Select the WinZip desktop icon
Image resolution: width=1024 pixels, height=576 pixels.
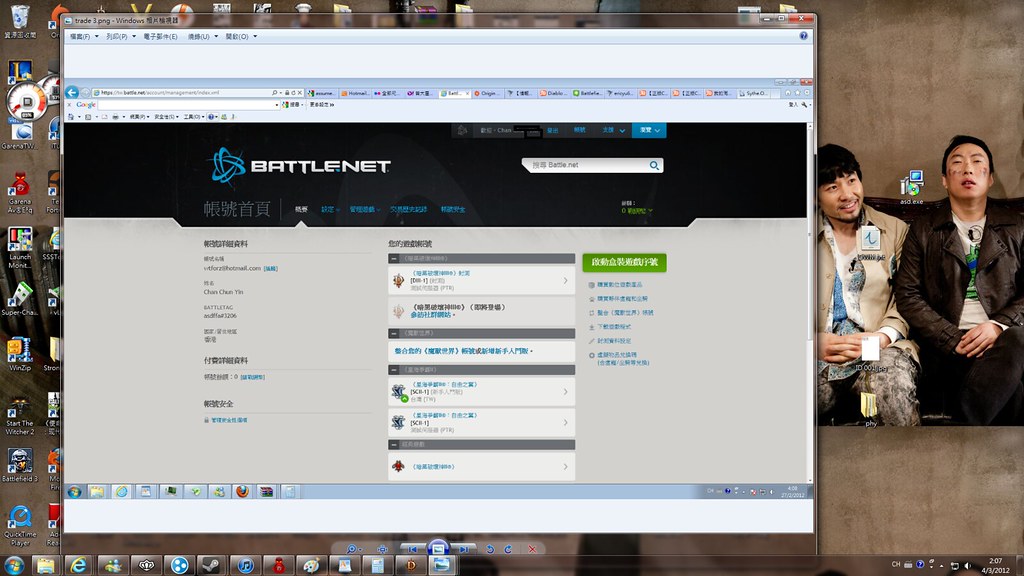pos(20,355)
